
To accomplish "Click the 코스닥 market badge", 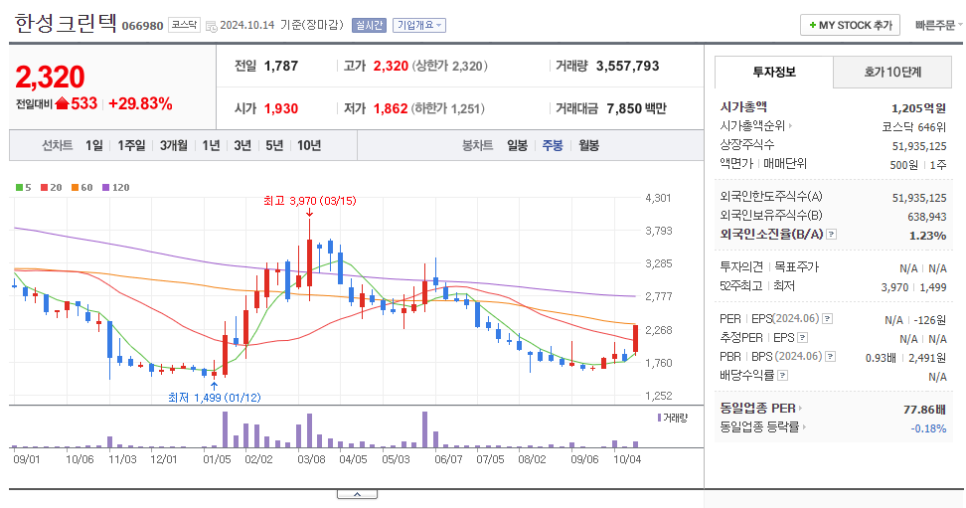I will click(184, 25).
